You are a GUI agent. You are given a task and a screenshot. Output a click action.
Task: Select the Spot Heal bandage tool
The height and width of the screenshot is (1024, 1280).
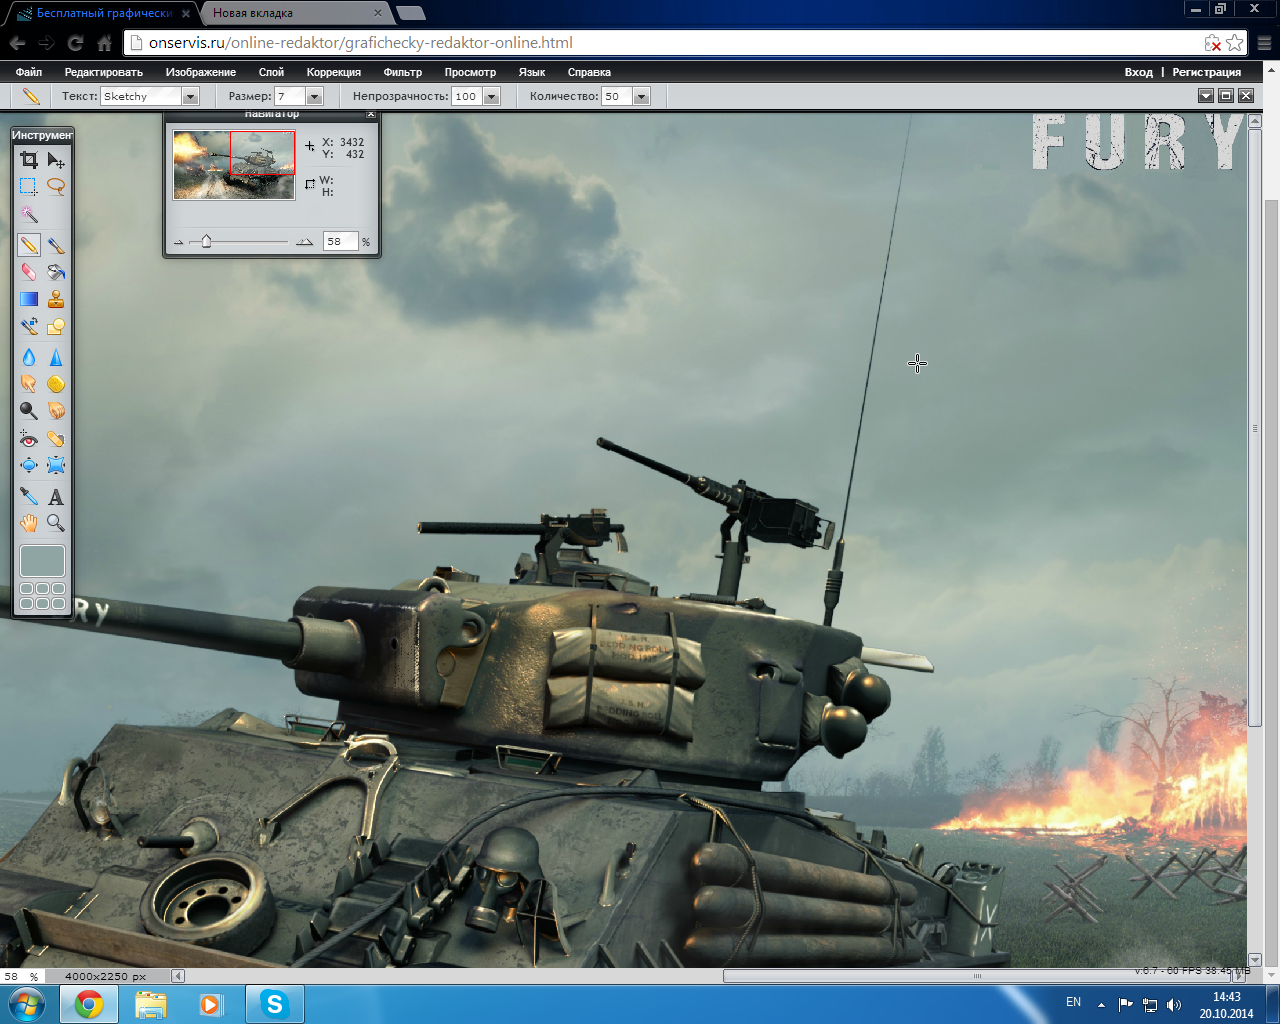coord(56,439)
